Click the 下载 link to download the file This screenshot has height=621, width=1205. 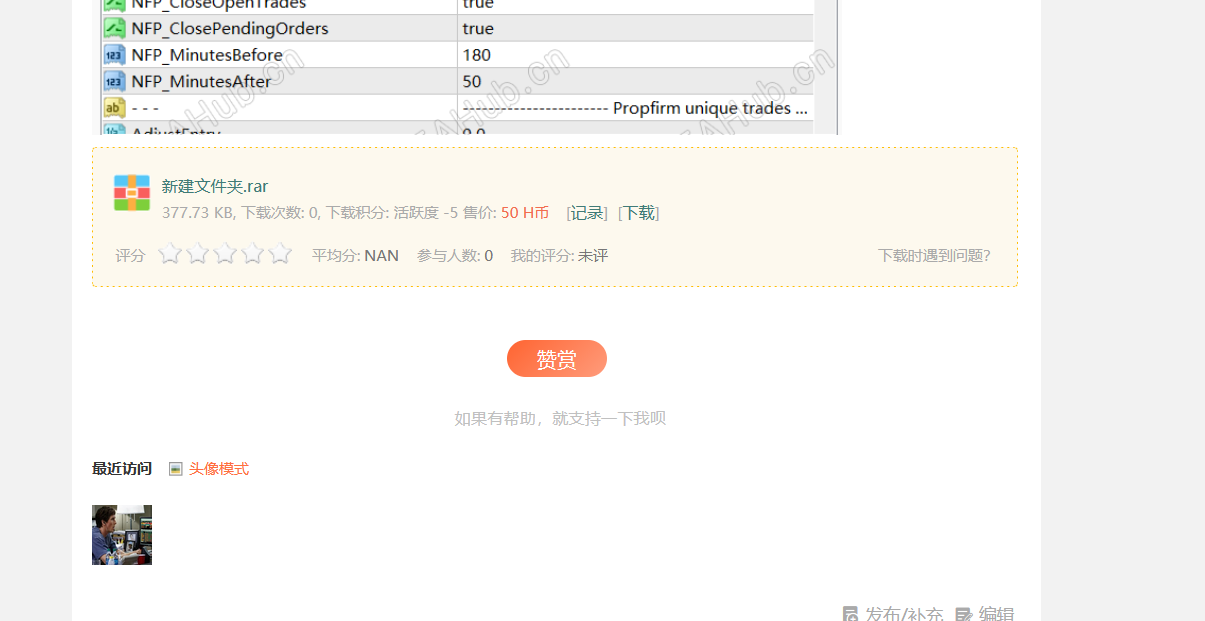click(x=638, y=212)
